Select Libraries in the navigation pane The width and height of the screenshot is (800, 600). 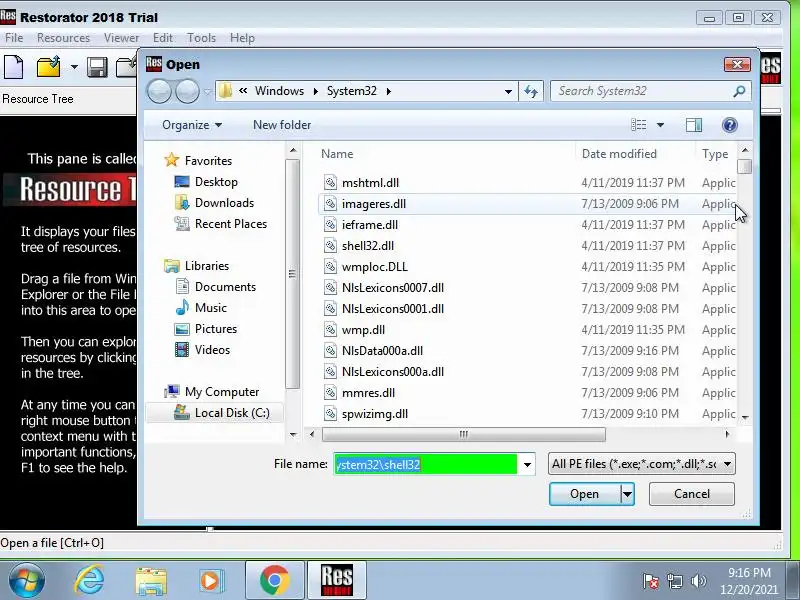click(207, 266)
